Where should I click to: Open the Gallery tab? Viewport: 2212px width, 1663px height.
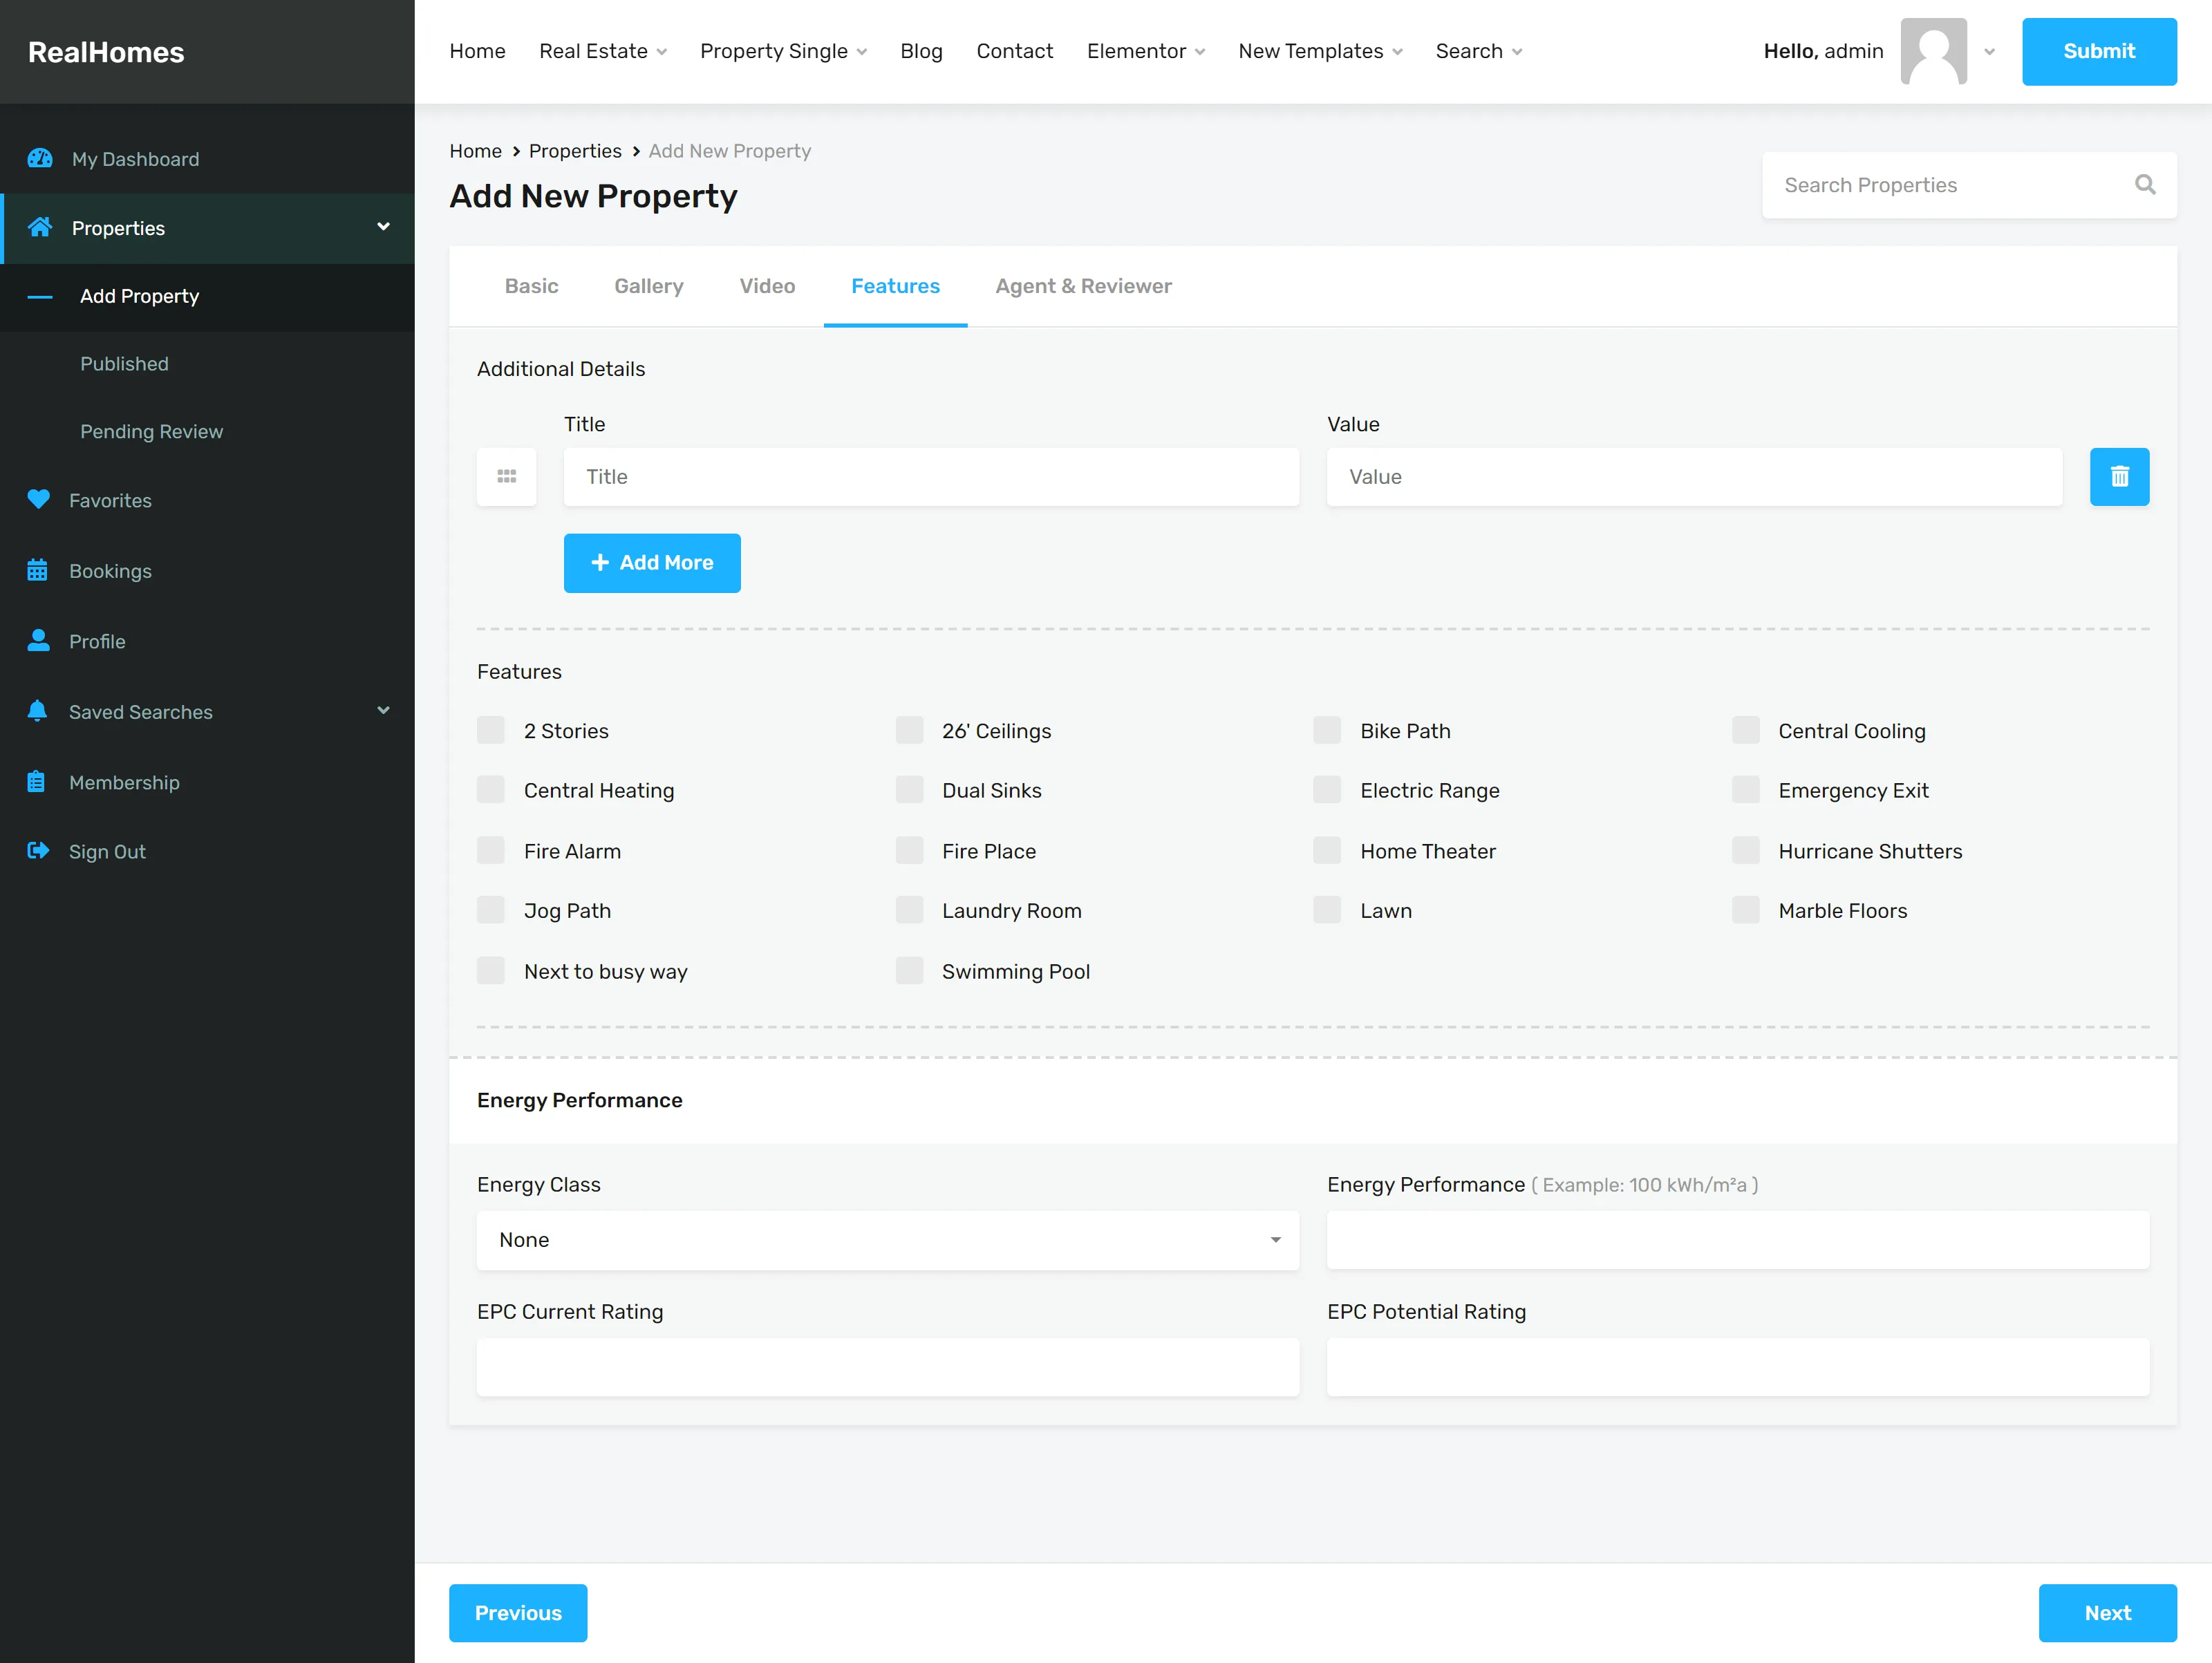click(x=649, y=286)
